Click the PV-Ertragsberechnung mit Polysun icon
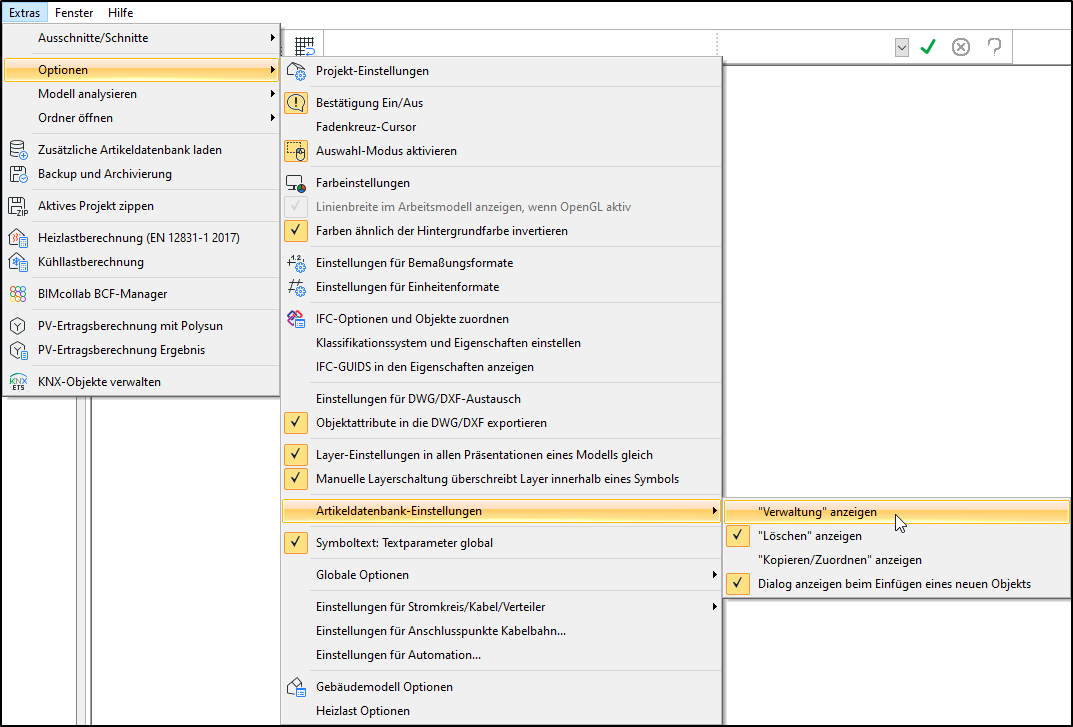 [18, 326]
